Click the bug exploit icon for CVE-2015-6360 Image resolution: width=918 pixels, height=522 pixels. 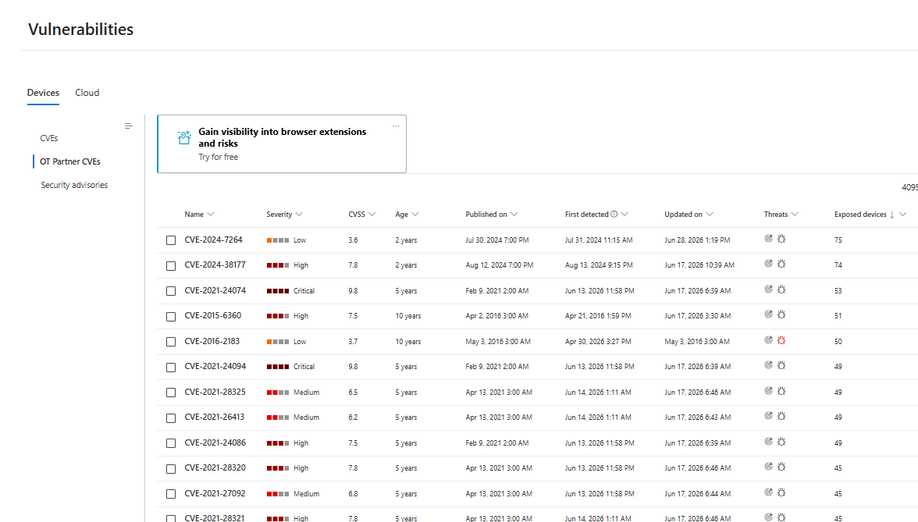click(782, 315)
